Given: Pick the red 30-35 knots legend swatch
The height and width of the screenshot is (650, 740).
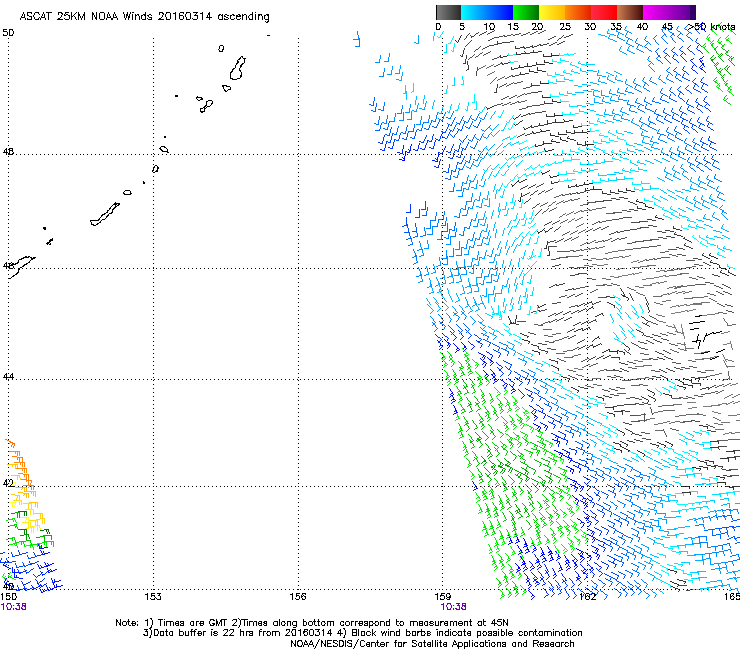Looking at the screenshot, I should pyautogui.click(x=604, y=12).
